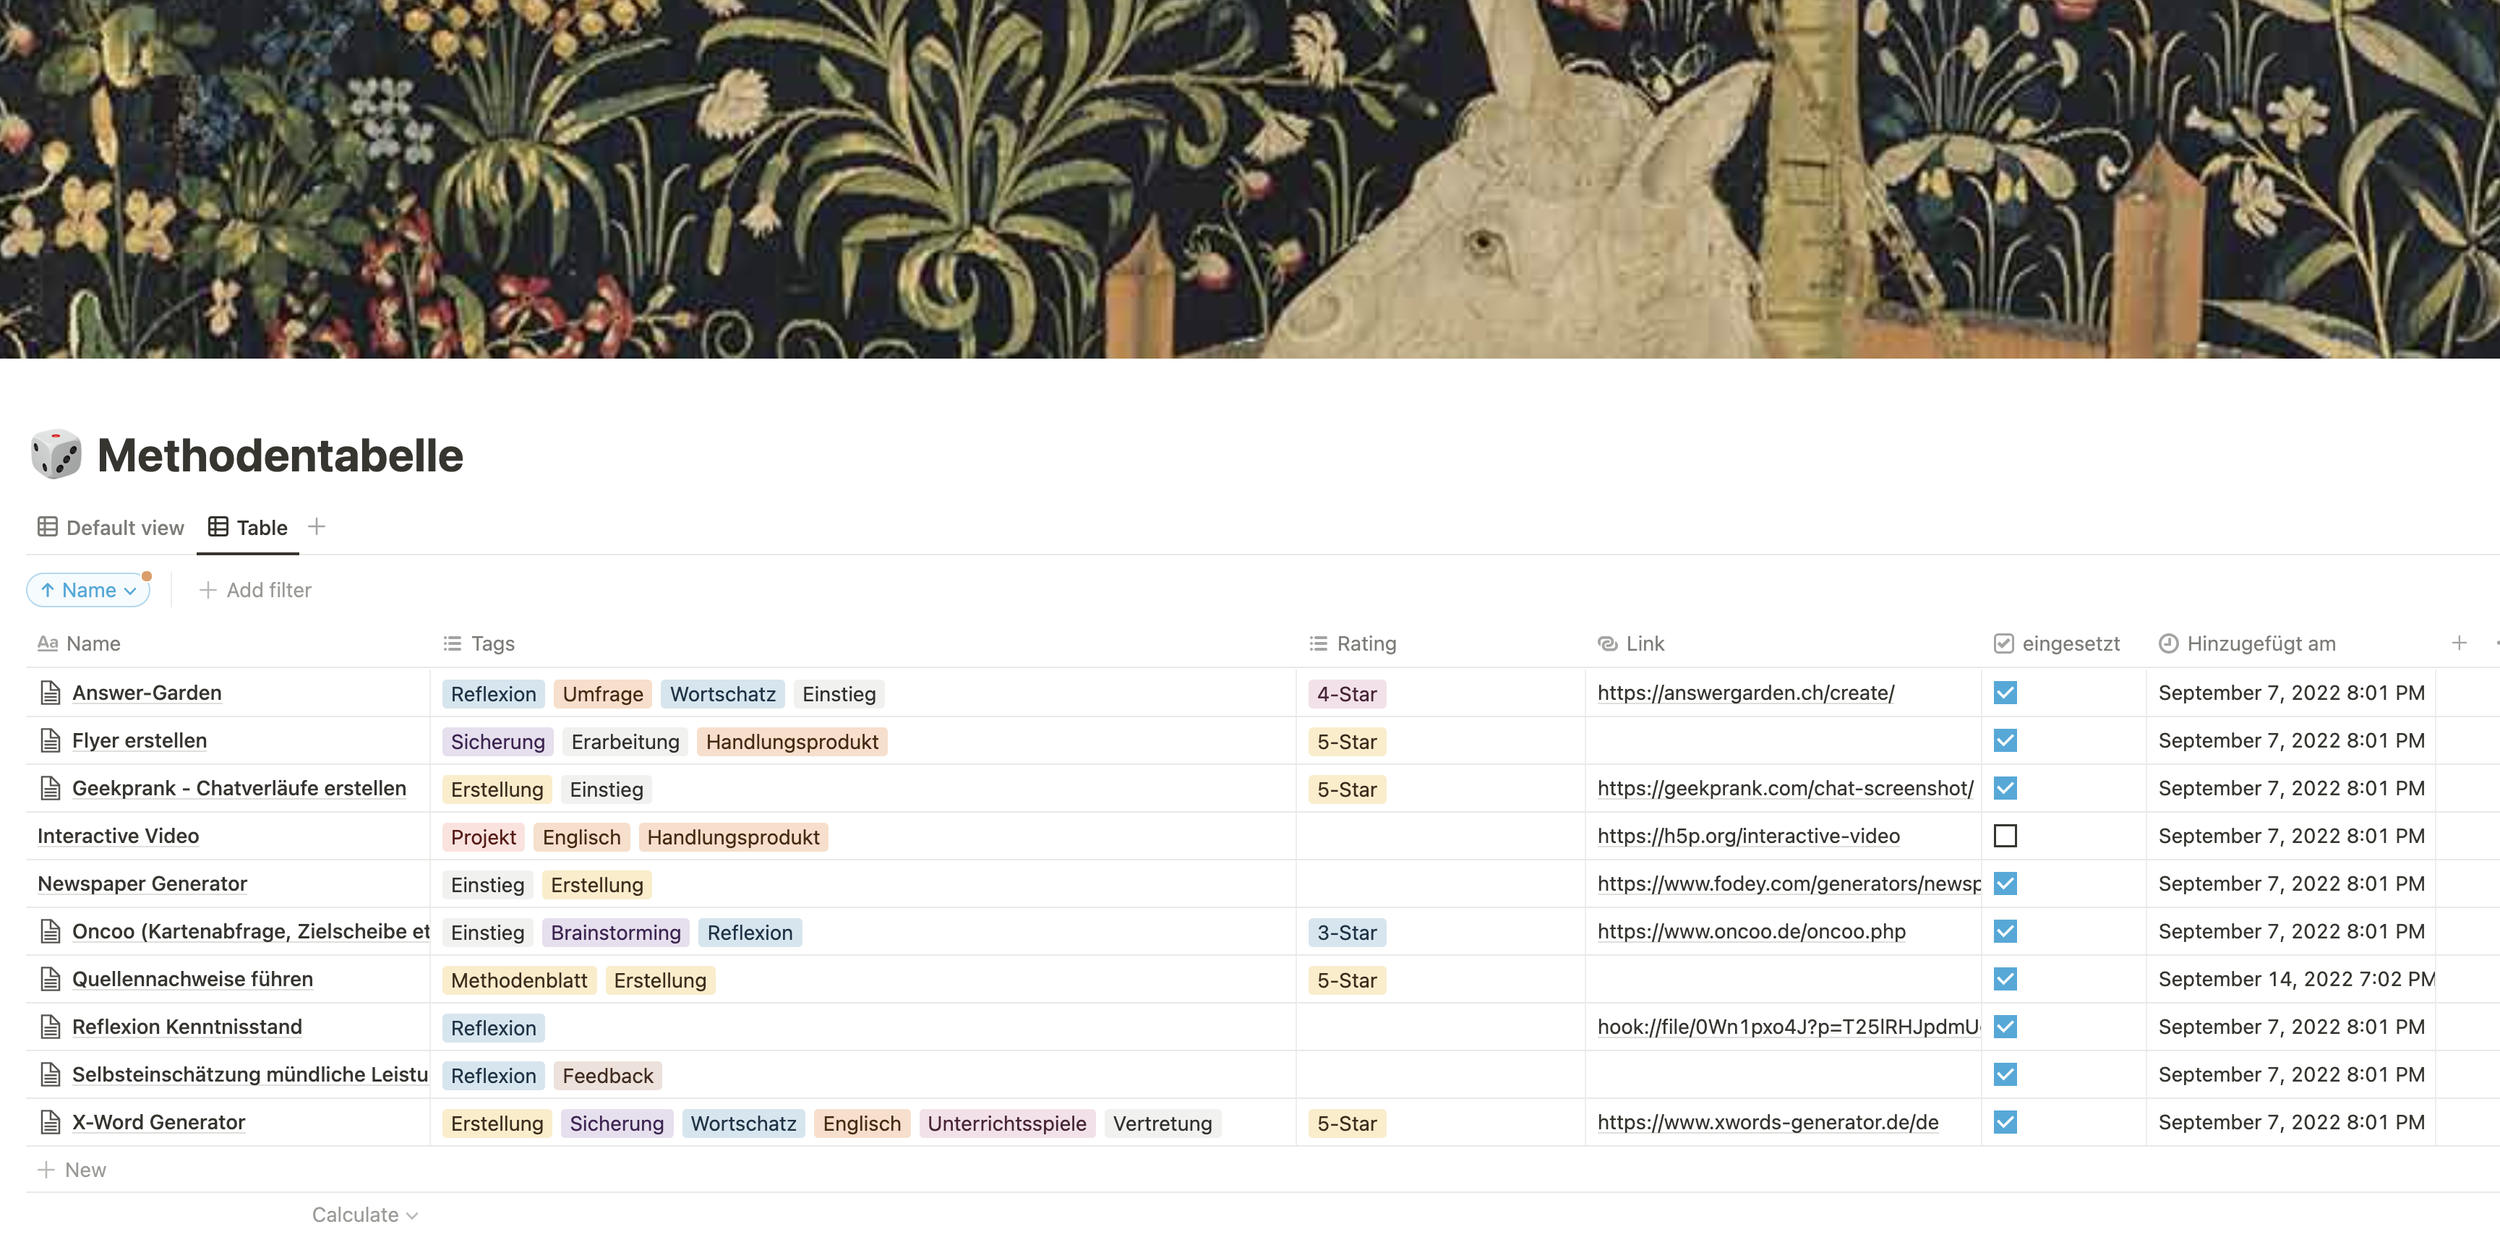
Task: Uncheck eingesetzt for Answer-Garden row
Action: click(2004, 693)
